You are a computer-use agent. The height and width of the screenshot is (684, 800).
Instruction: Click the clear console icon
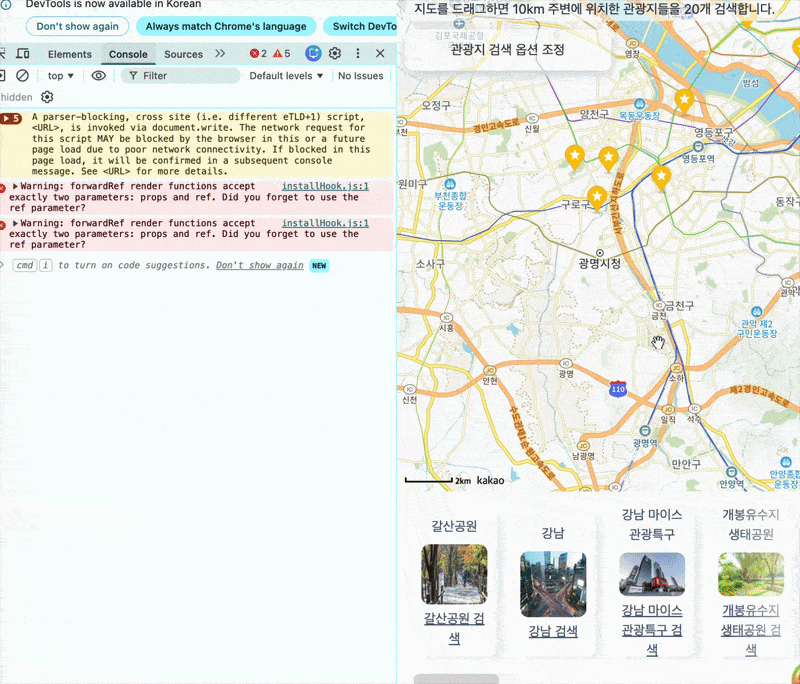22,75
